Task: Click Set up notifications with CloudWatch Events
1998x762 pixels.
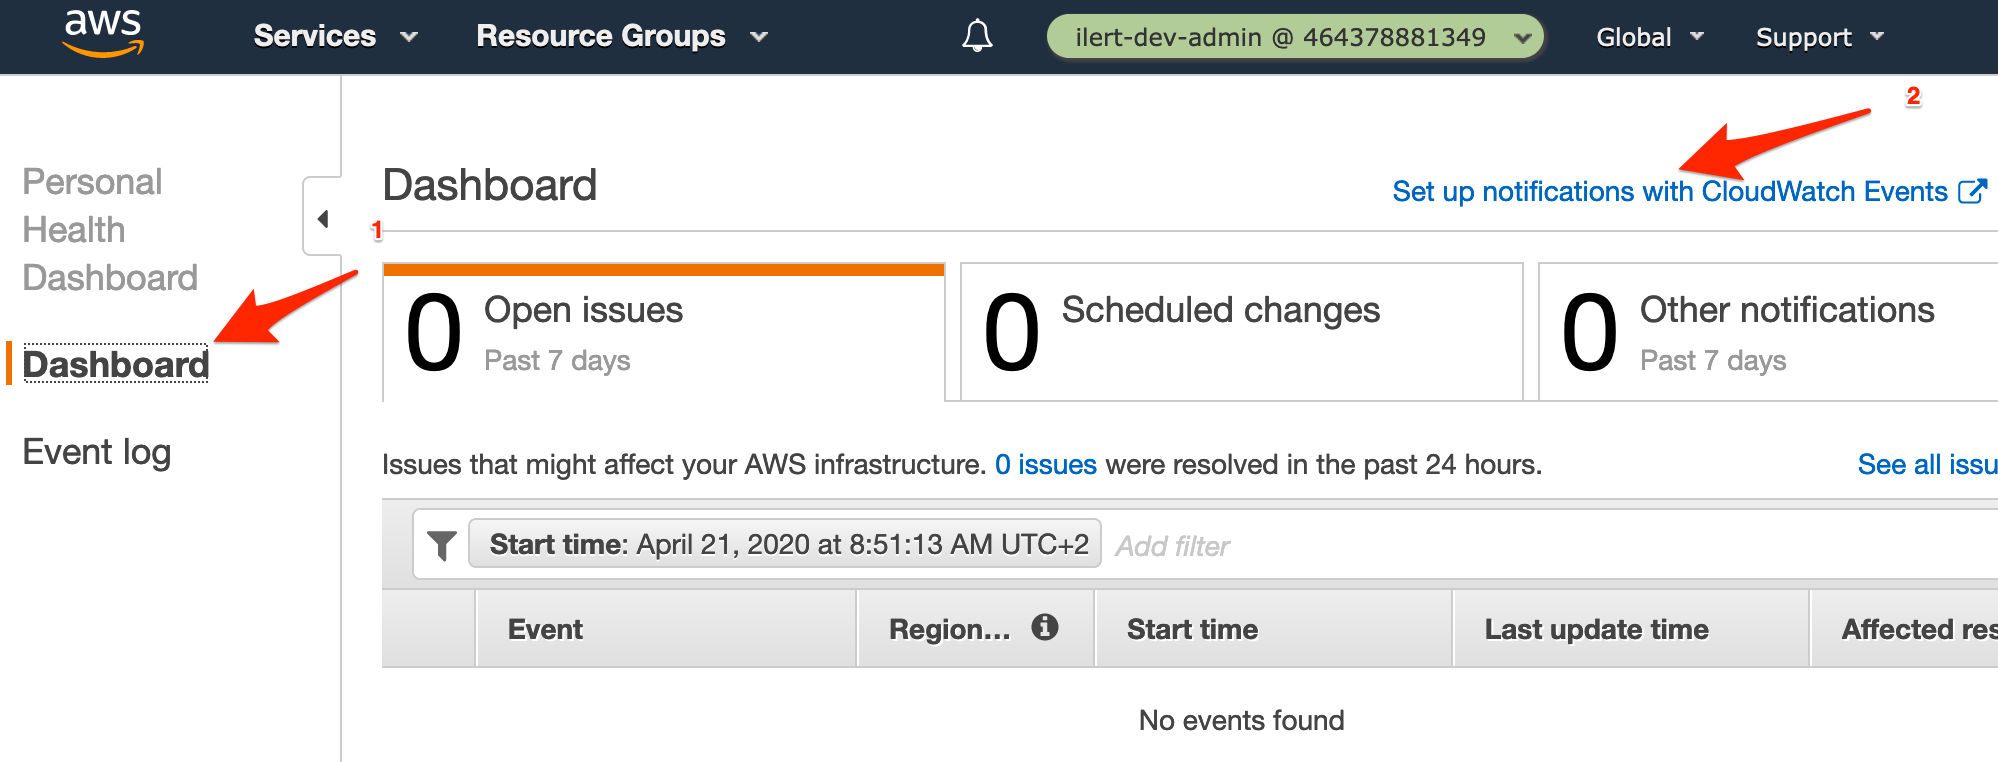Action: click(x=1670, y=191)
